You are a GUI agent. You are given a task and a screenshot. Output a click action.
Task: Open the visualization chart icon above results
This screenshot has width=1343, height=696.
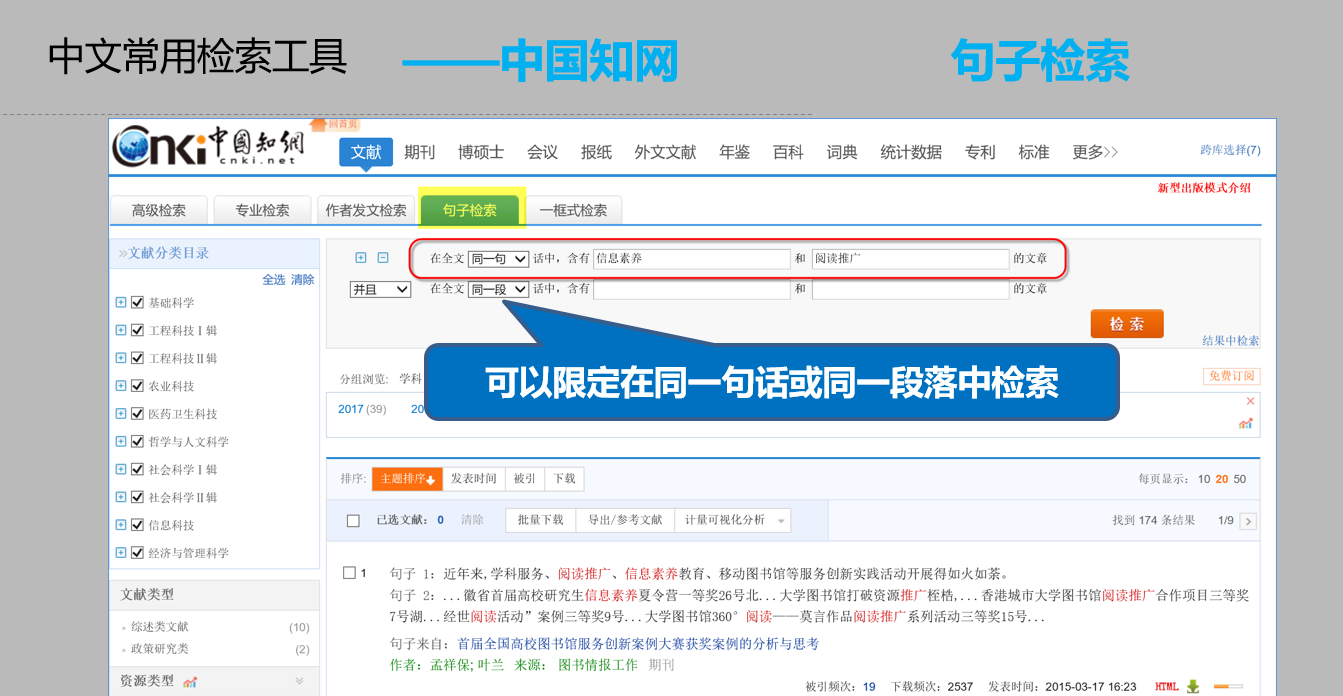(x=1245, y=423)
